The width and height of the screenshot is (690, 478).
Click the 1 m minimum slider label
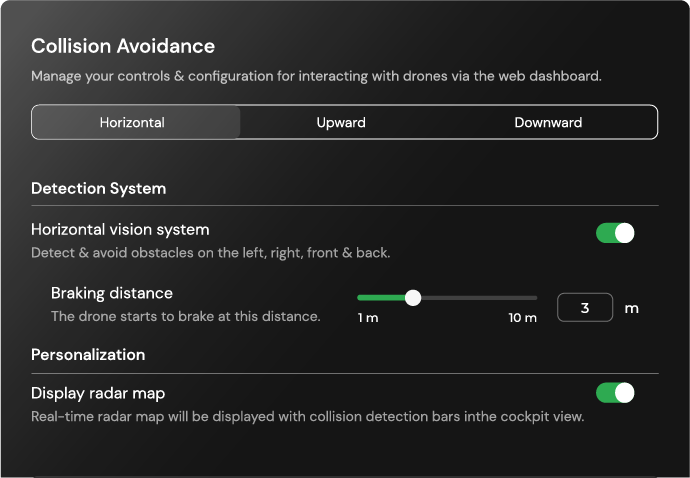click(x=368, y=318)
